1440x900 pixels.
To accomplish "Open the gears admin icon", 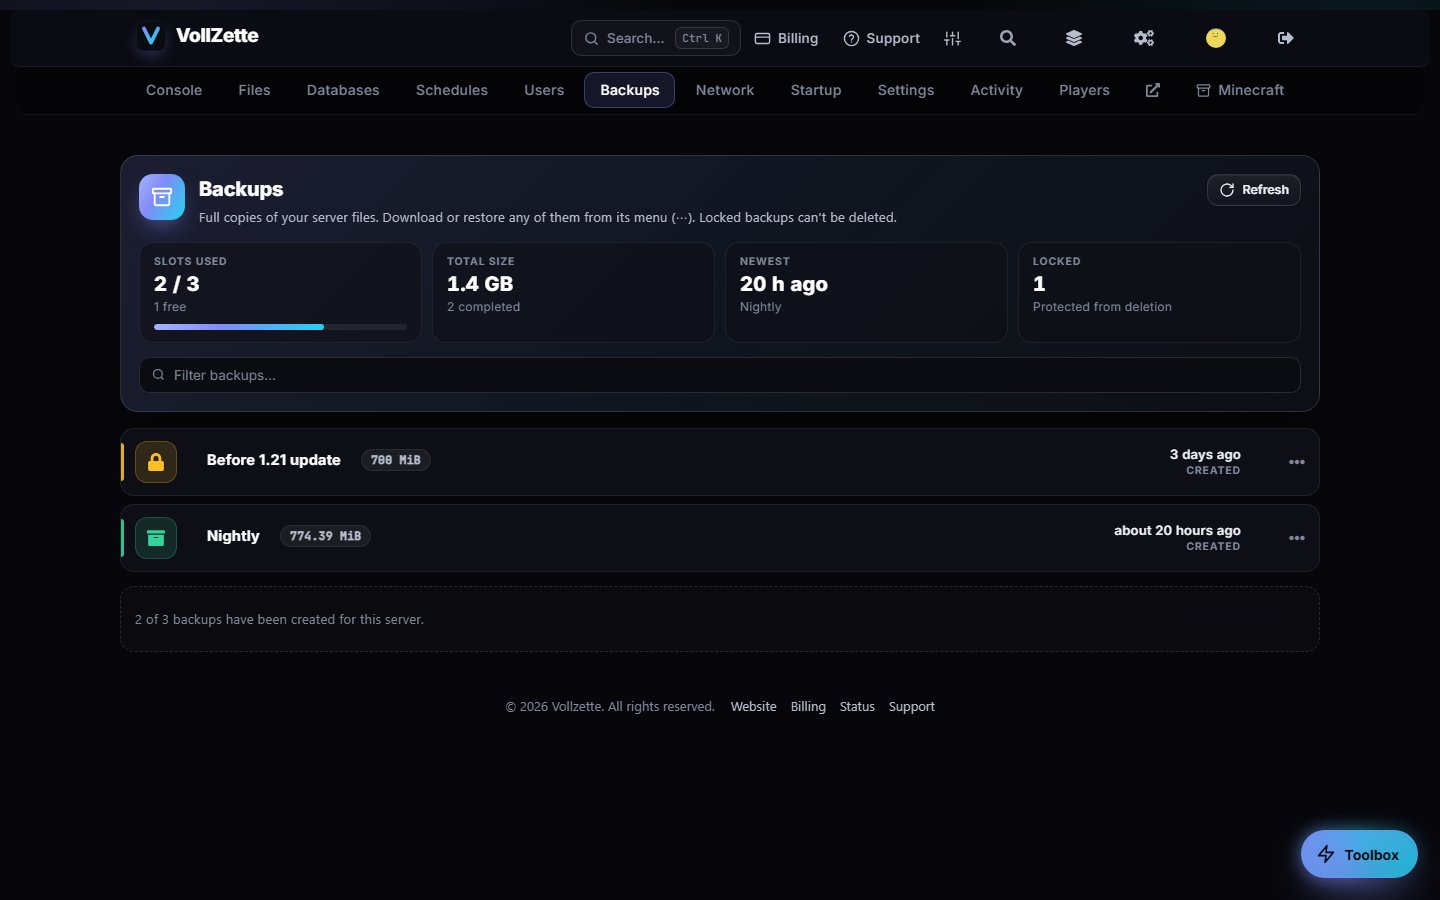I will (1144, 38).
